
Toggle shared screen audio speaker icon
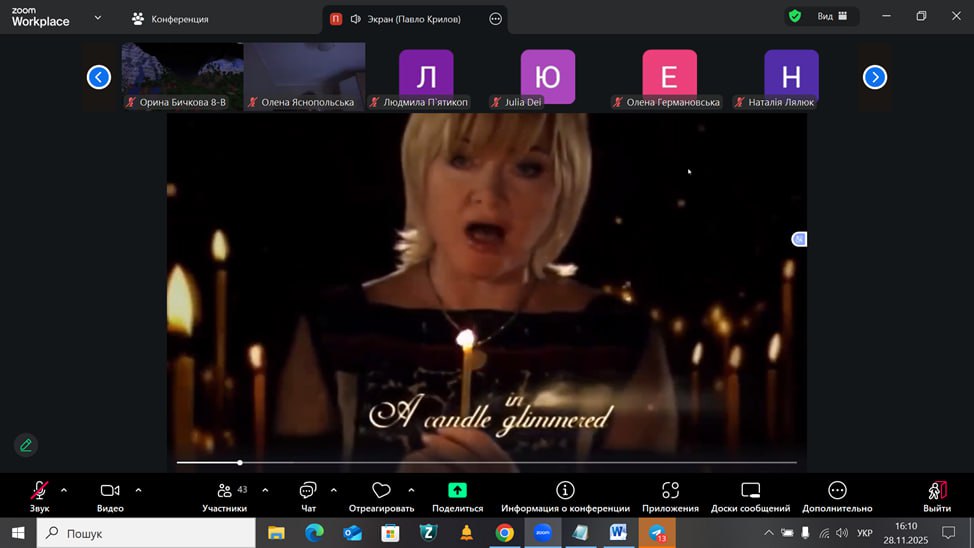[356, 19]
